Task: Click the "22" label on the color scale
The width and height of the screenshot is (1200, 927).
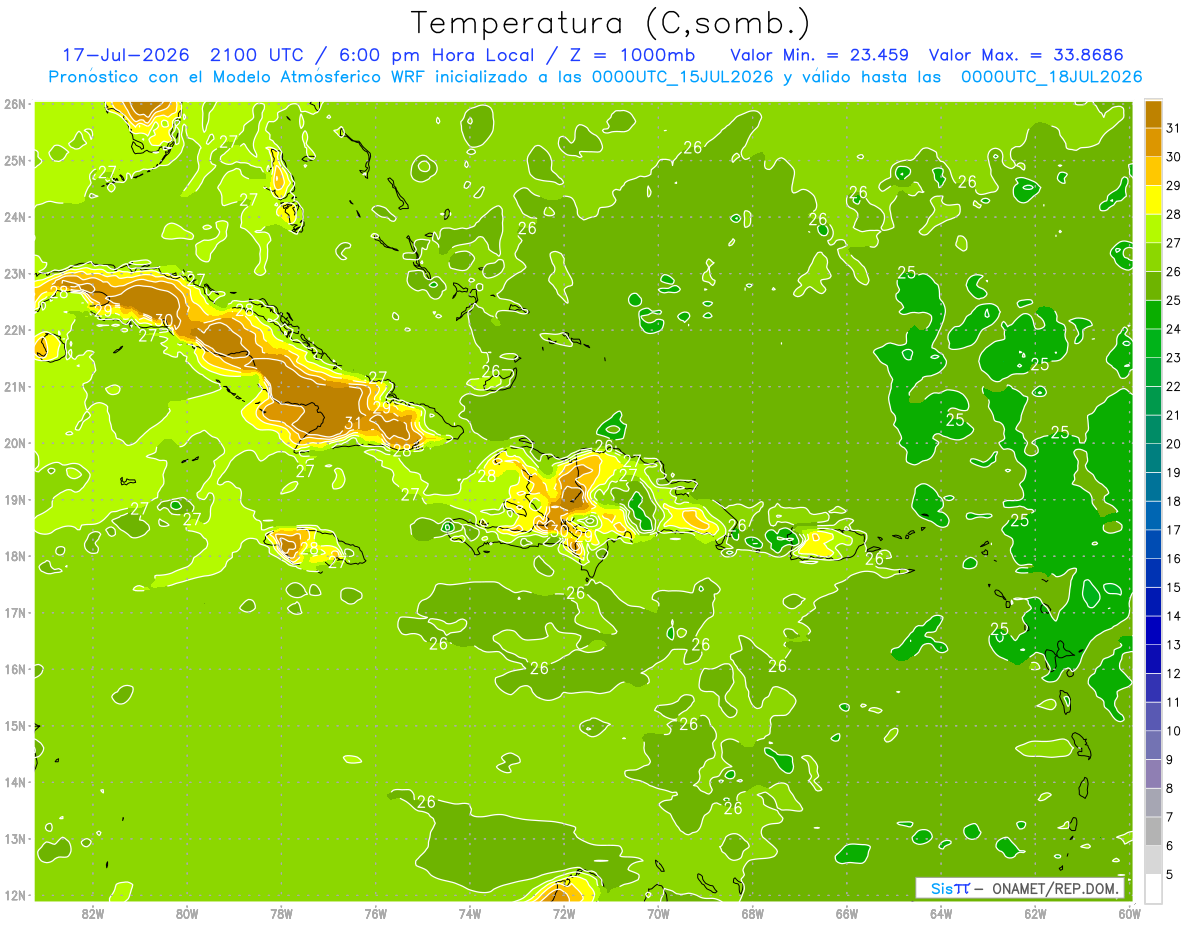Action: 1174,387
